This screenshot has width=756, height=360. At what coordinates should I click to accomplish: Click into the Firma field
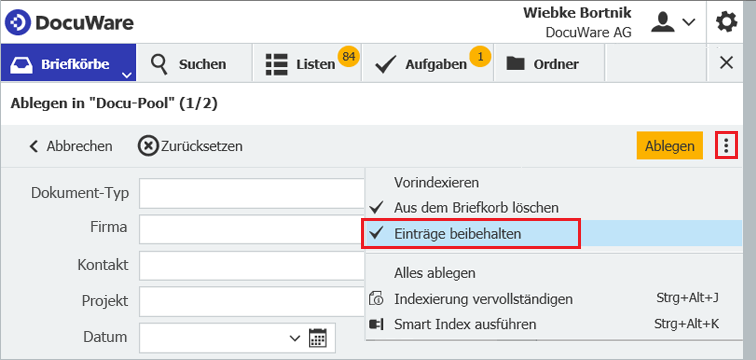[x=252, y=229]
